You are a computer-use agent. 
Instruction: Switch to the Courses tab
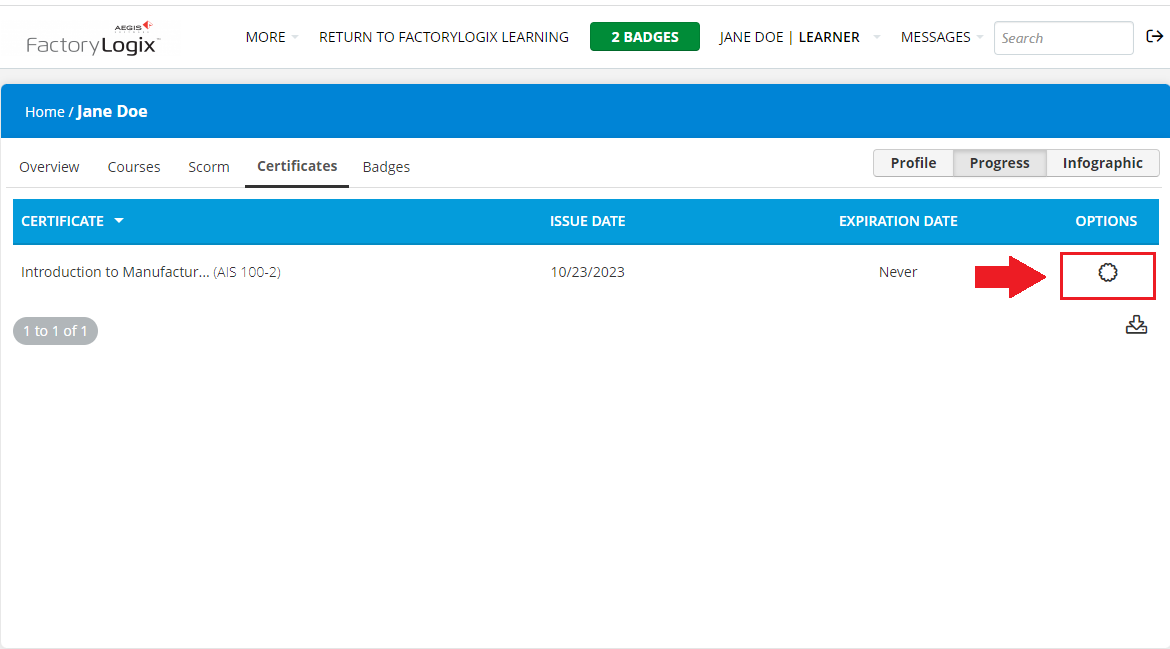[x=133, y=166]
